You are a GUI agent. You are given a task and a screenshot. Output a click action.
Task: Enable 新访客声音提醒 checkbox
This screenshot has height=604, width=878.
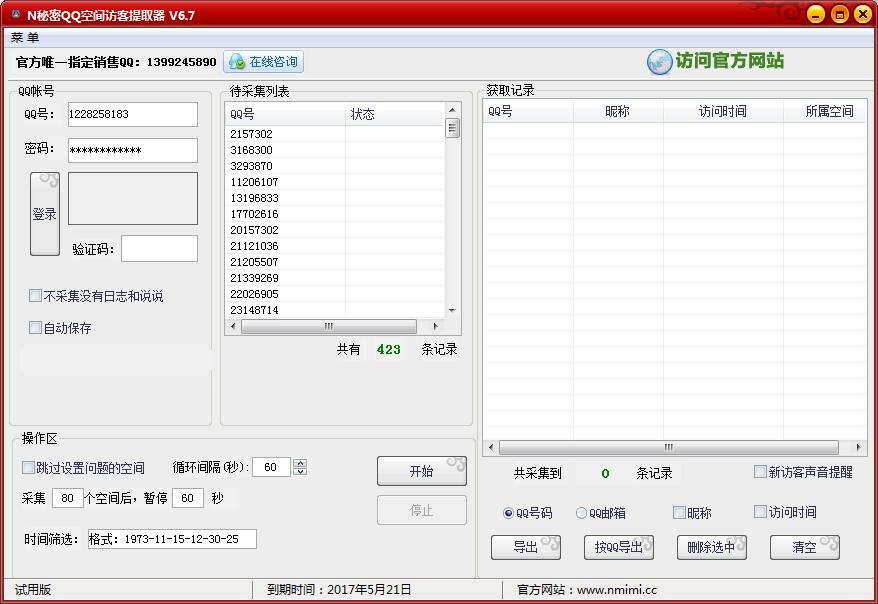pyautogui.click(x=760, y=472)
